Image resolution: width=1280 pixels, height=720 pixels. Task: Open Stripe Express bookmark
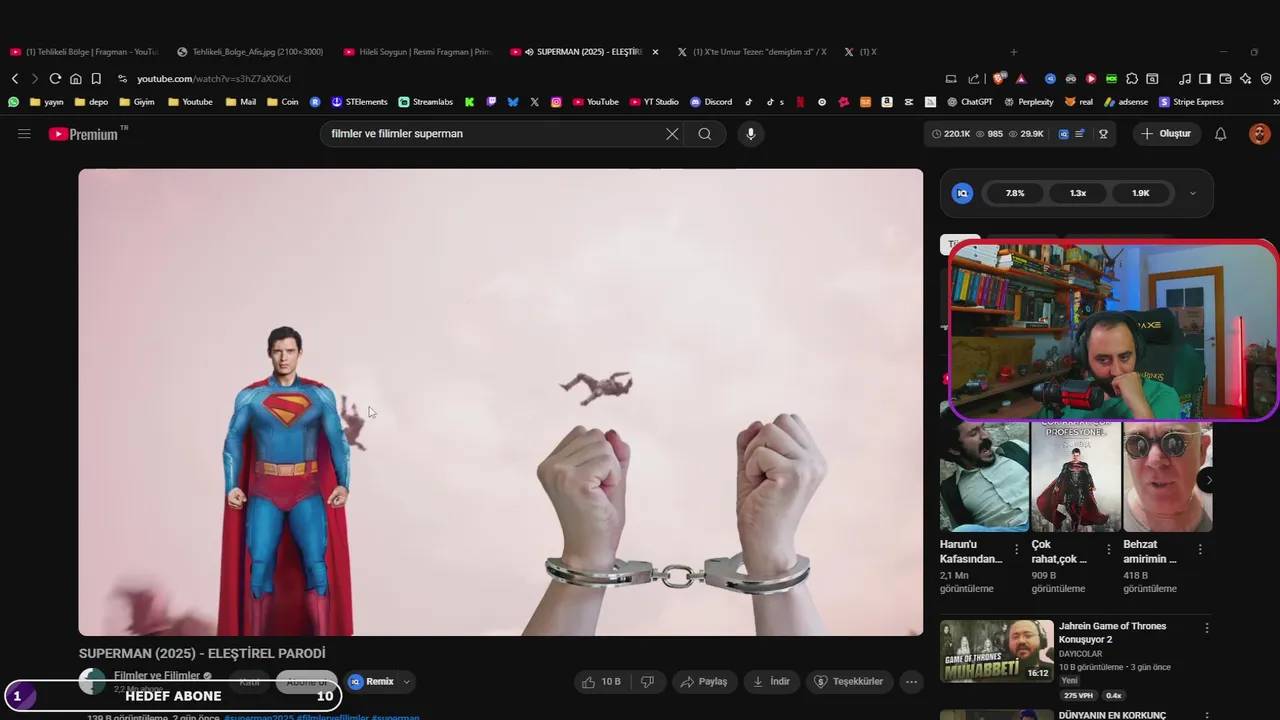pos(1191,102)
